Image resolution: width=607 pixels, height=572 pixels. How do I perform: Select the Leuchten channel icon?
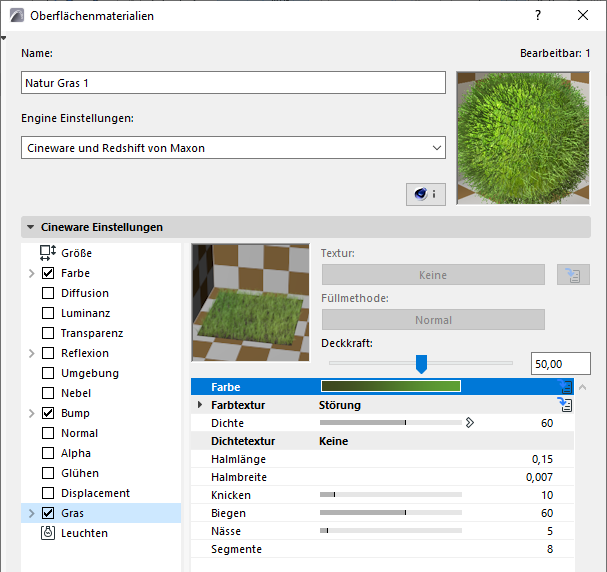pos(48,533)
